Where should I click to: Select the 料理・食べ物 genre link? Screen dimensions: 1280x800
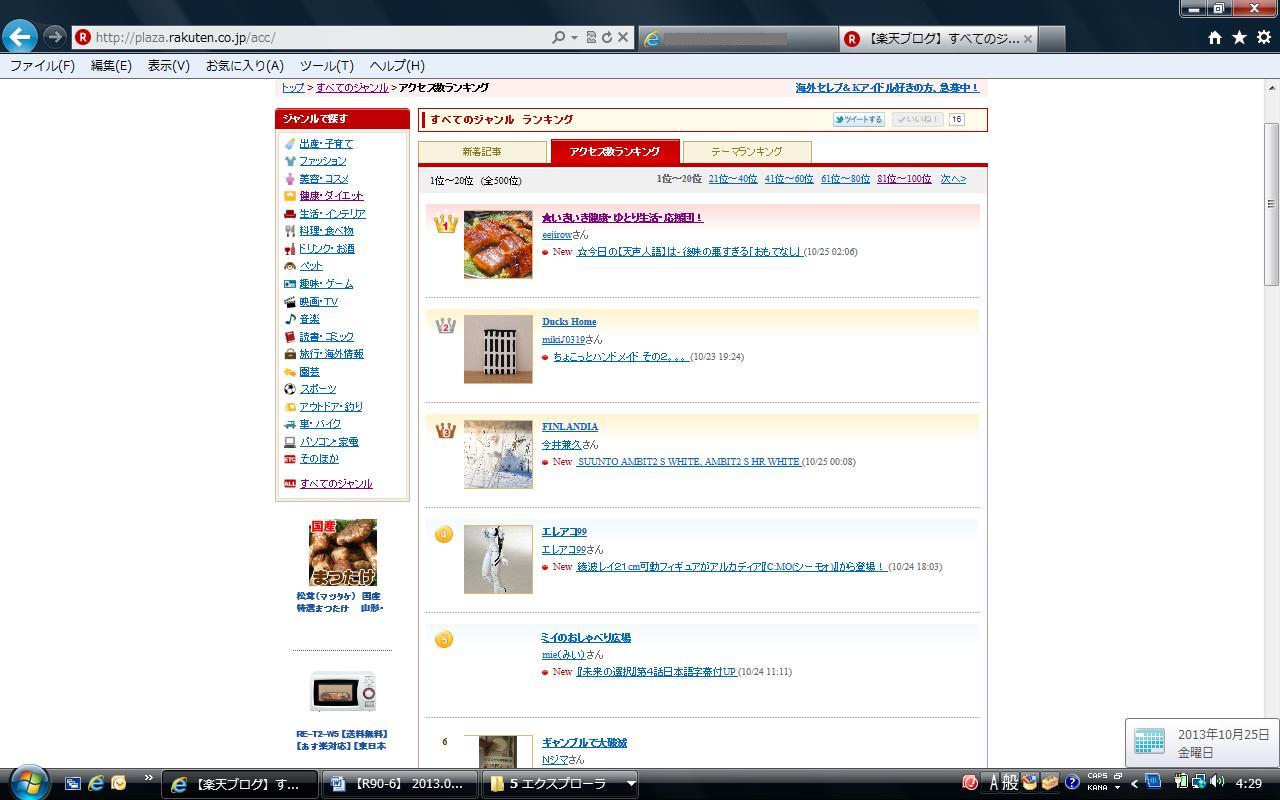point(326,231)
